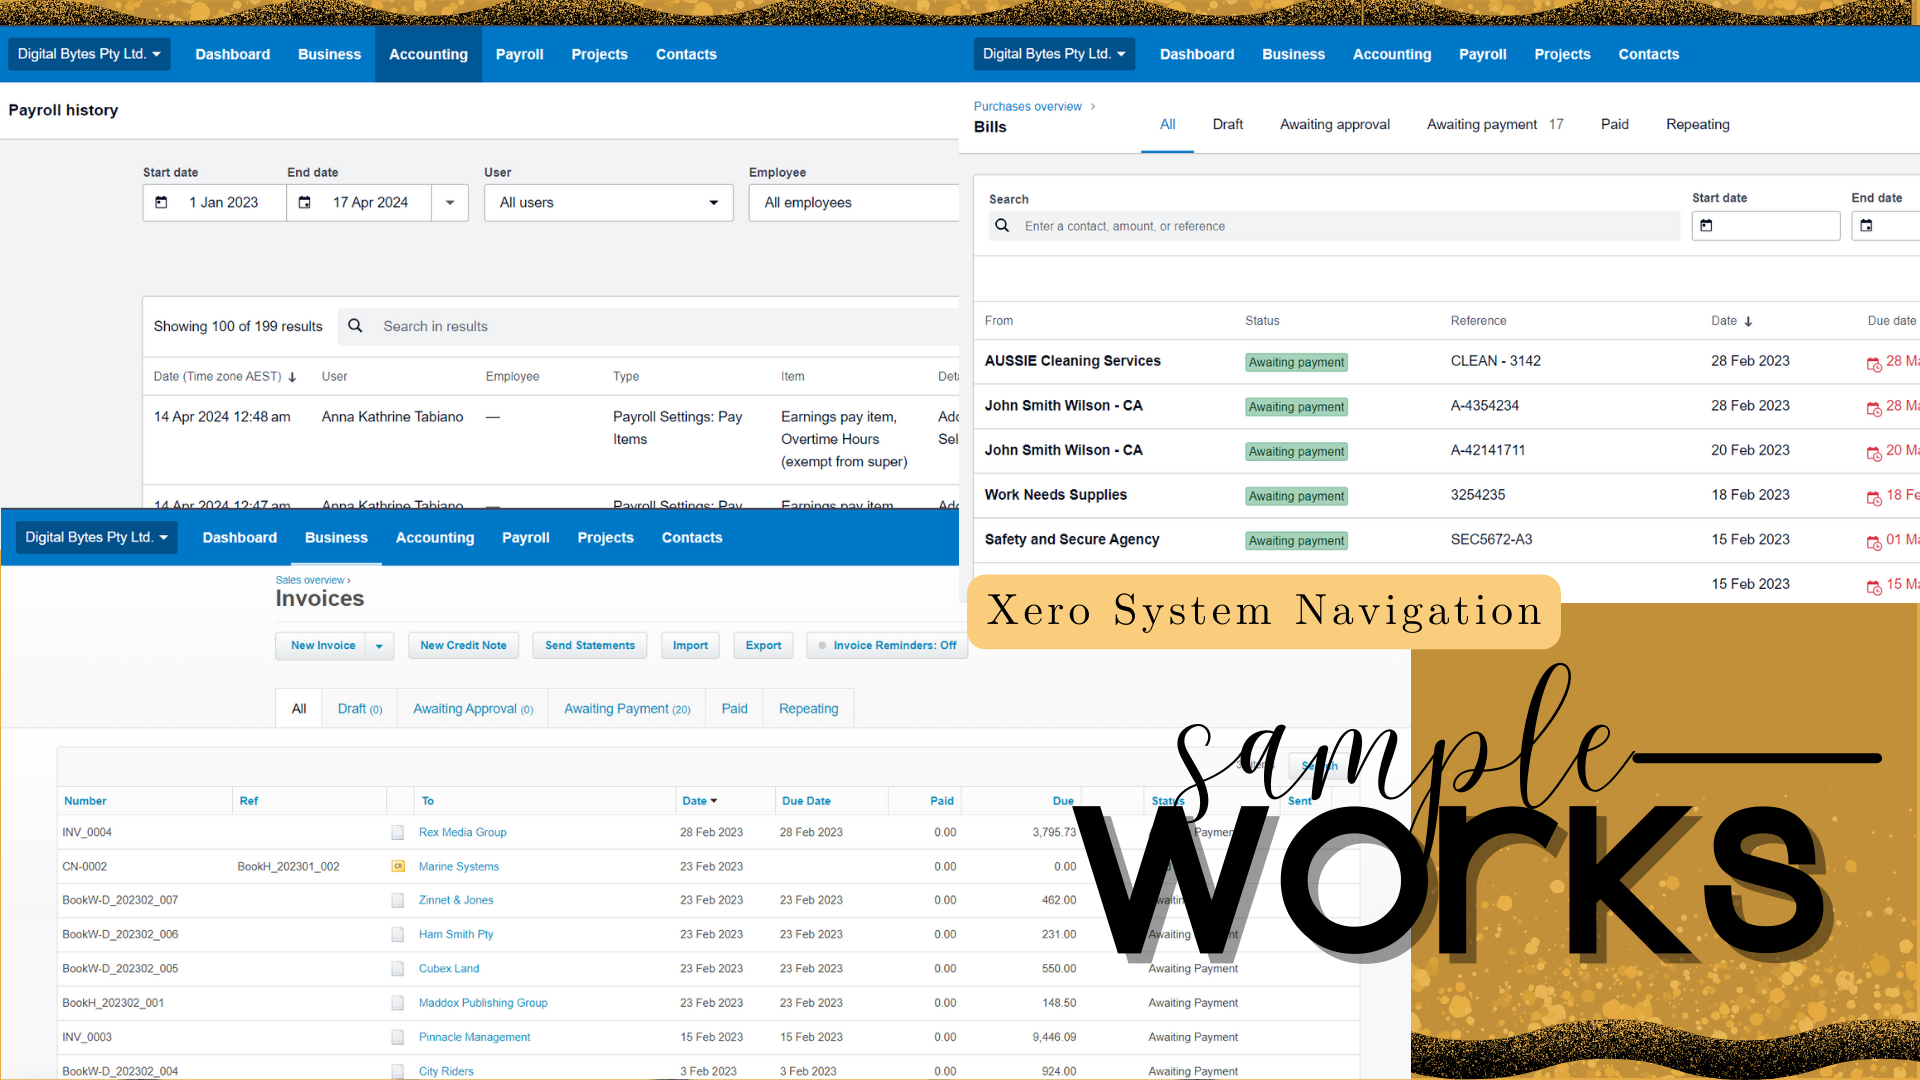Switch to Awaiting Payment (20) invoices tab
The height and width of the screenshot is (1080, 1920).
pos(627,709)
